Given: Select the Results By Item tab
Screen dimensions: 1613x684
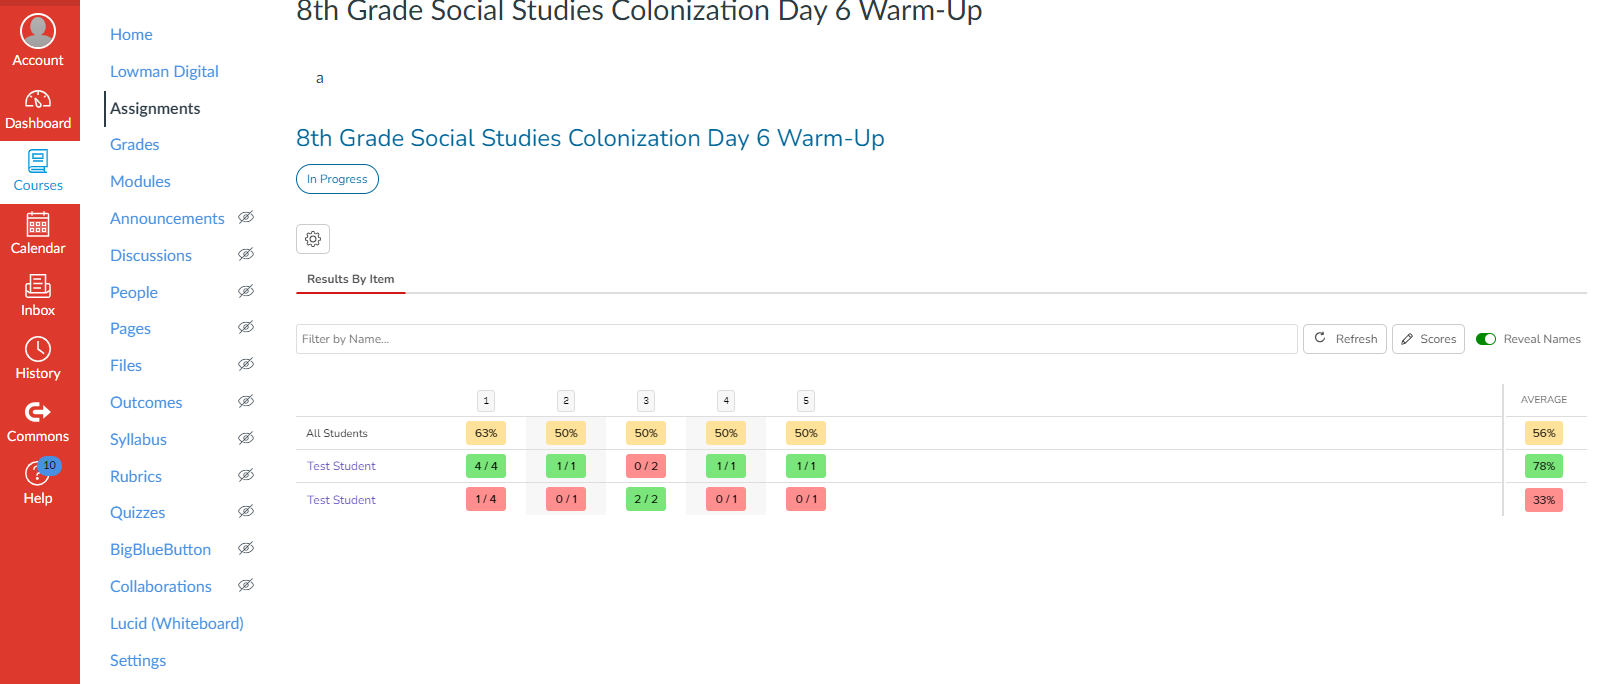Looking at the screenshot, I should tap(351, 279).
